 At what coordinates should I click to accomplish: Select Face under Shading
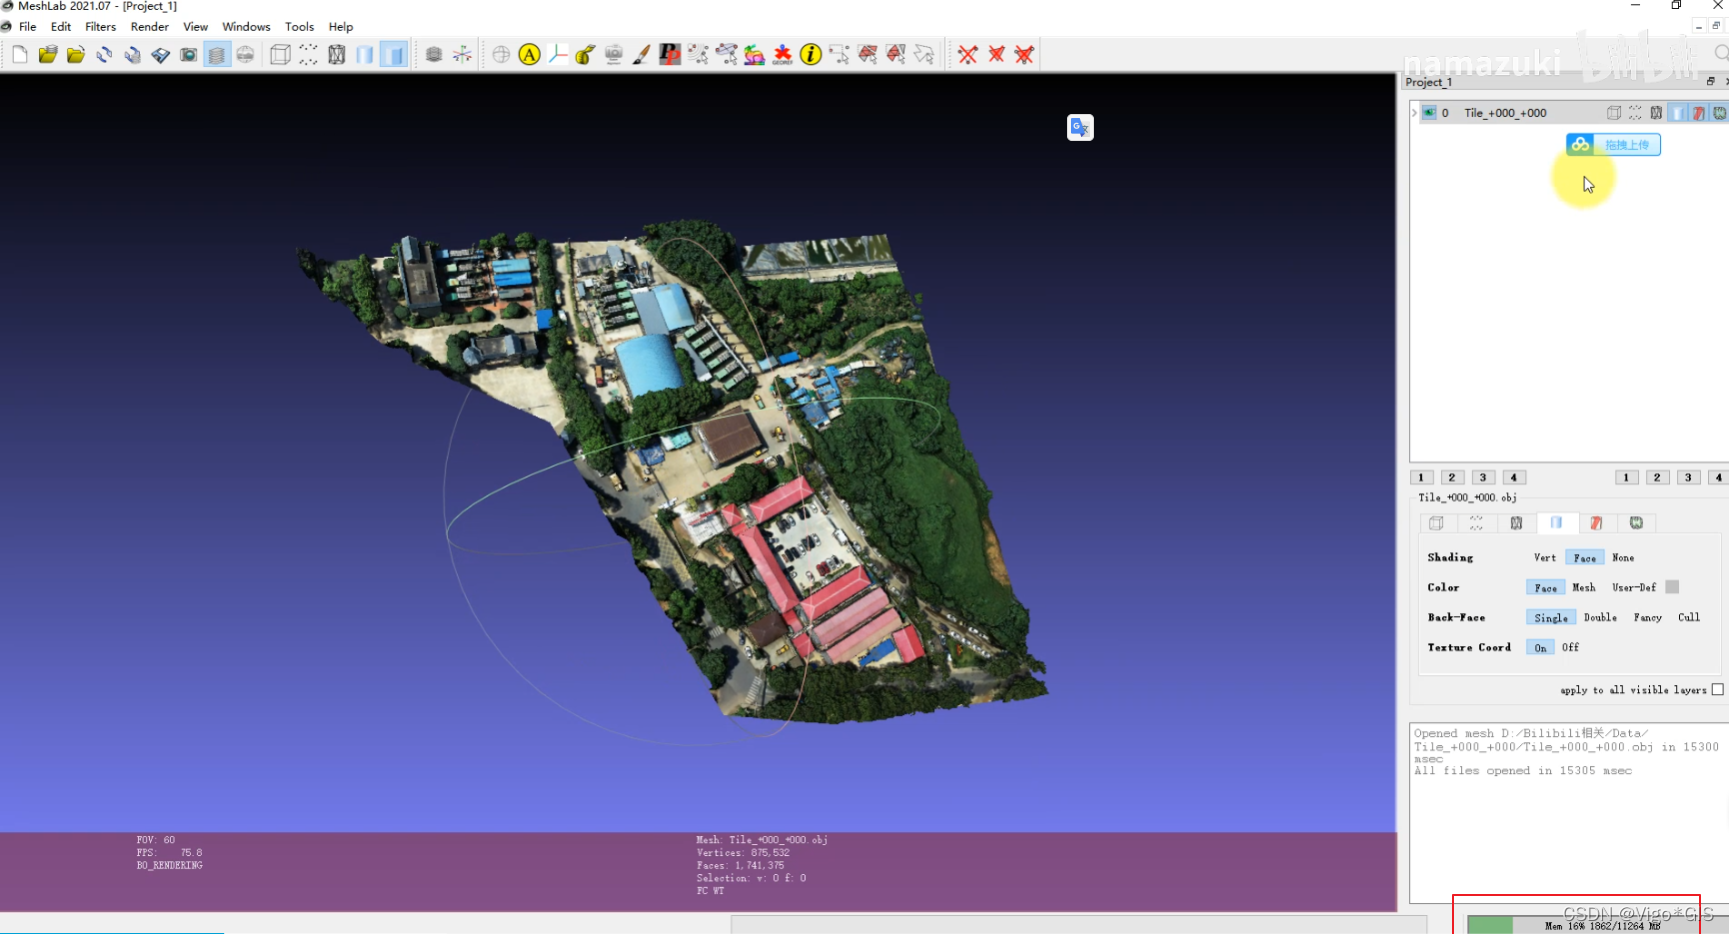[1585, 558]
